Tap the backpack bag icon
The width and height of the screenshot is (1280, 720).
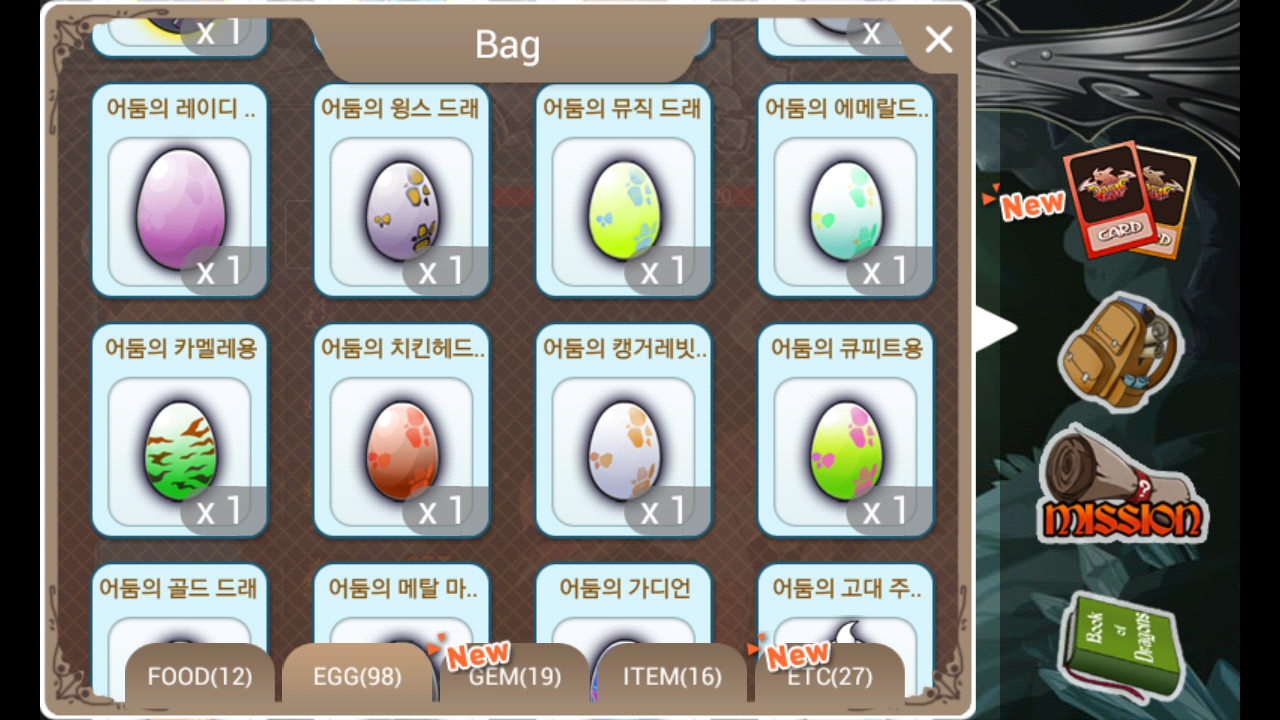pos(1121,352)
